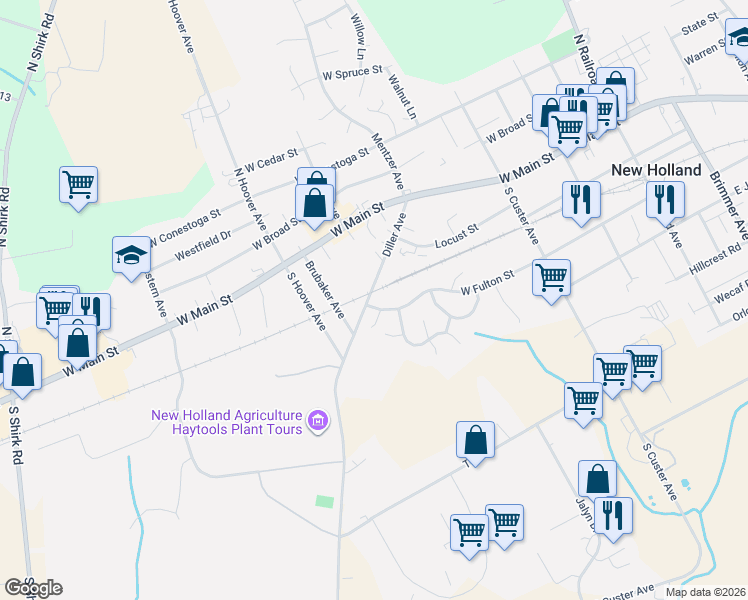Click the lone shopping bag marker east of the Haytools plant
The width and height of the screenshot is (748, 600).
pyautogui.click(x=475, y=443)
